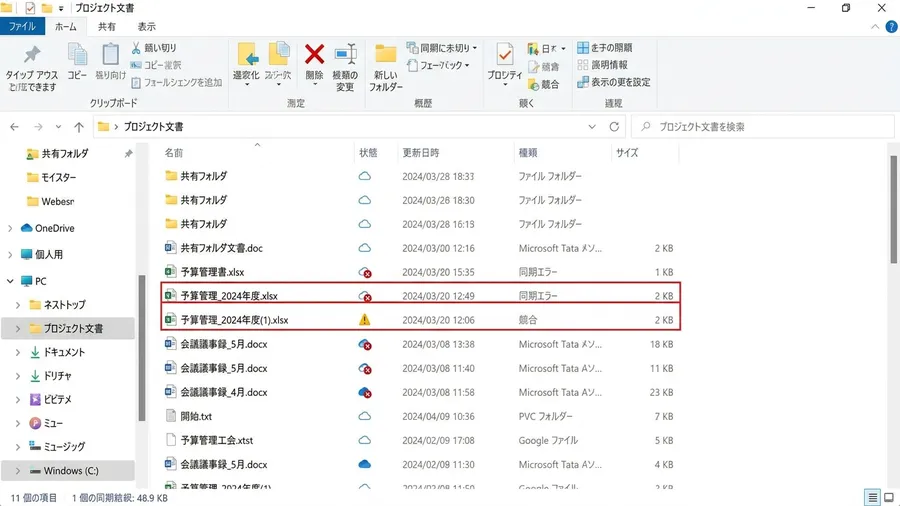Click the blue help question mark icon
Screen dimensions: 900x506
click(891, 26)
